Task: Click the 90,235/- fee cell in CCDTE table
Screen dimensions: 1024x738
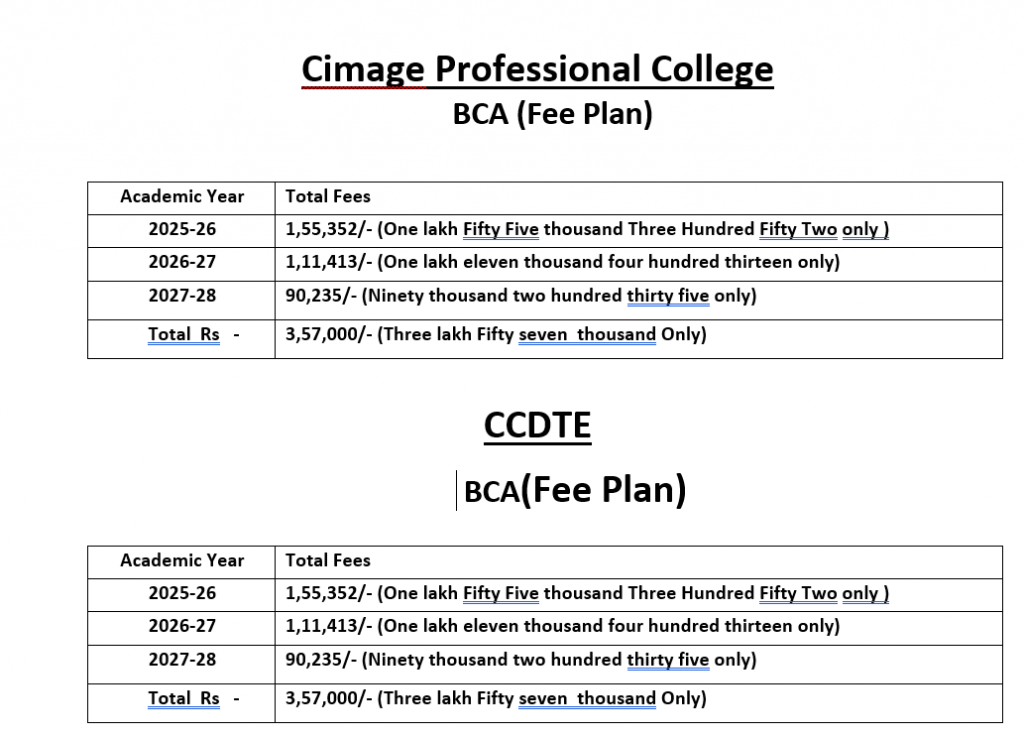Action: [520, 659]
